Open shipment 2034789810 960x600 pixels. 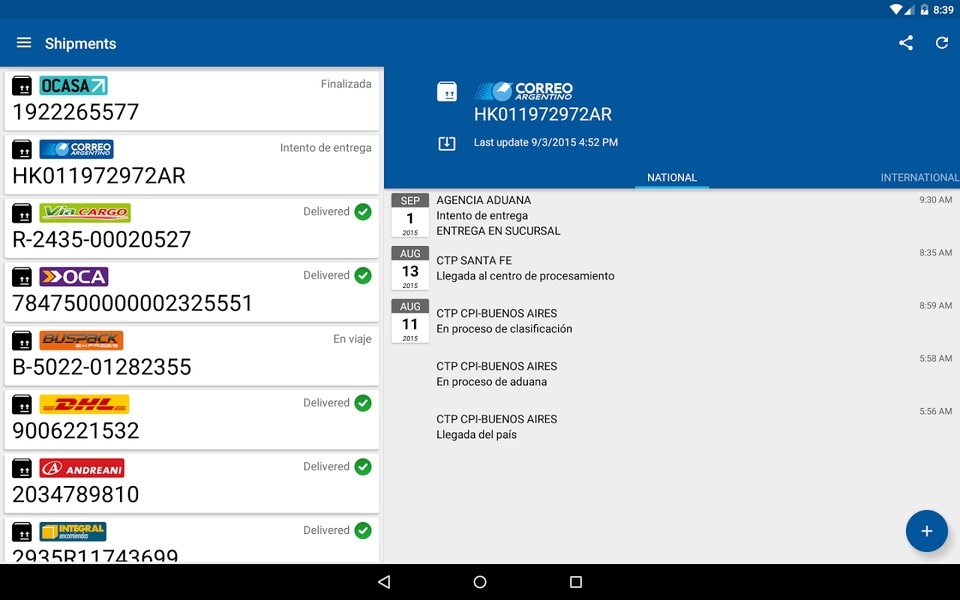coord(192,482)
